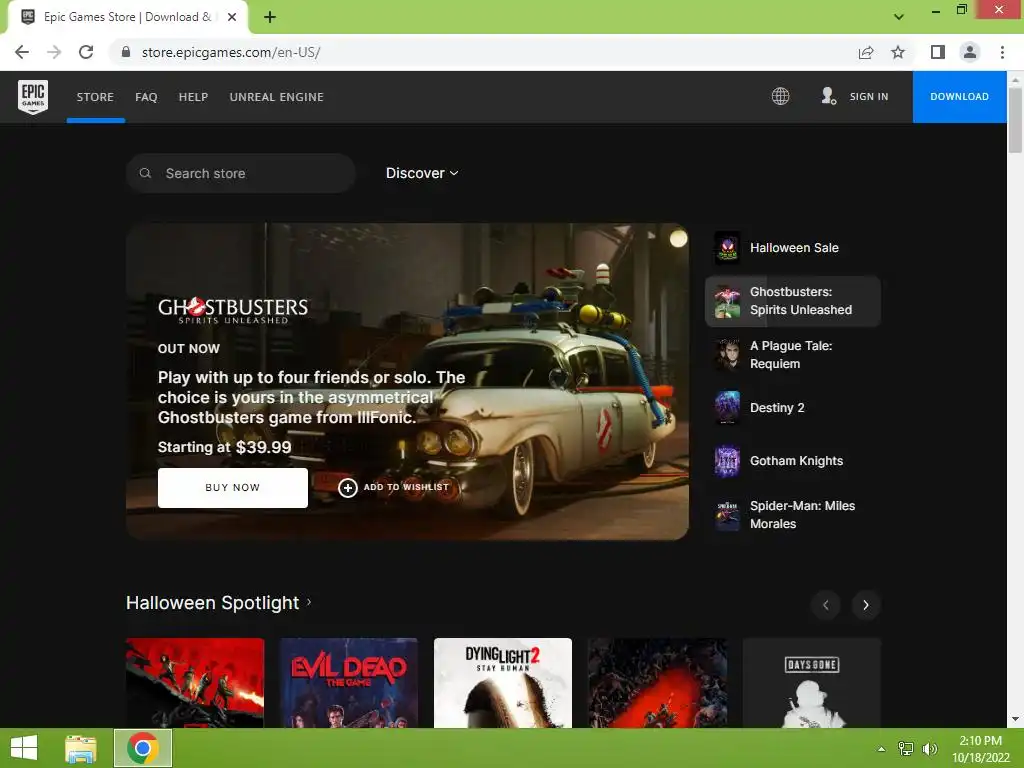
Task: Reload the page
Action: [86, 52]
